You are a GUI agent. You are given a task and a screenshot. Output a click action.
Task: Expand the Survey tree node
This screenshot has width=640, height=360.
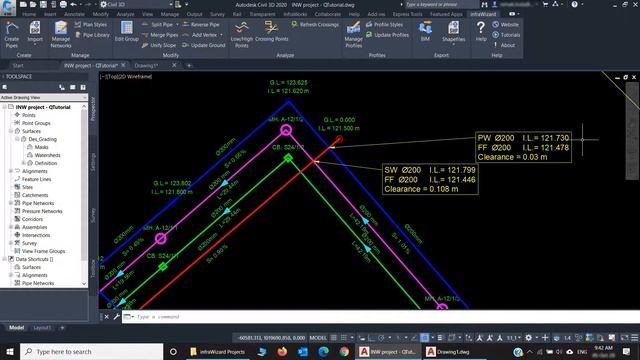click(x=11, y=243)
